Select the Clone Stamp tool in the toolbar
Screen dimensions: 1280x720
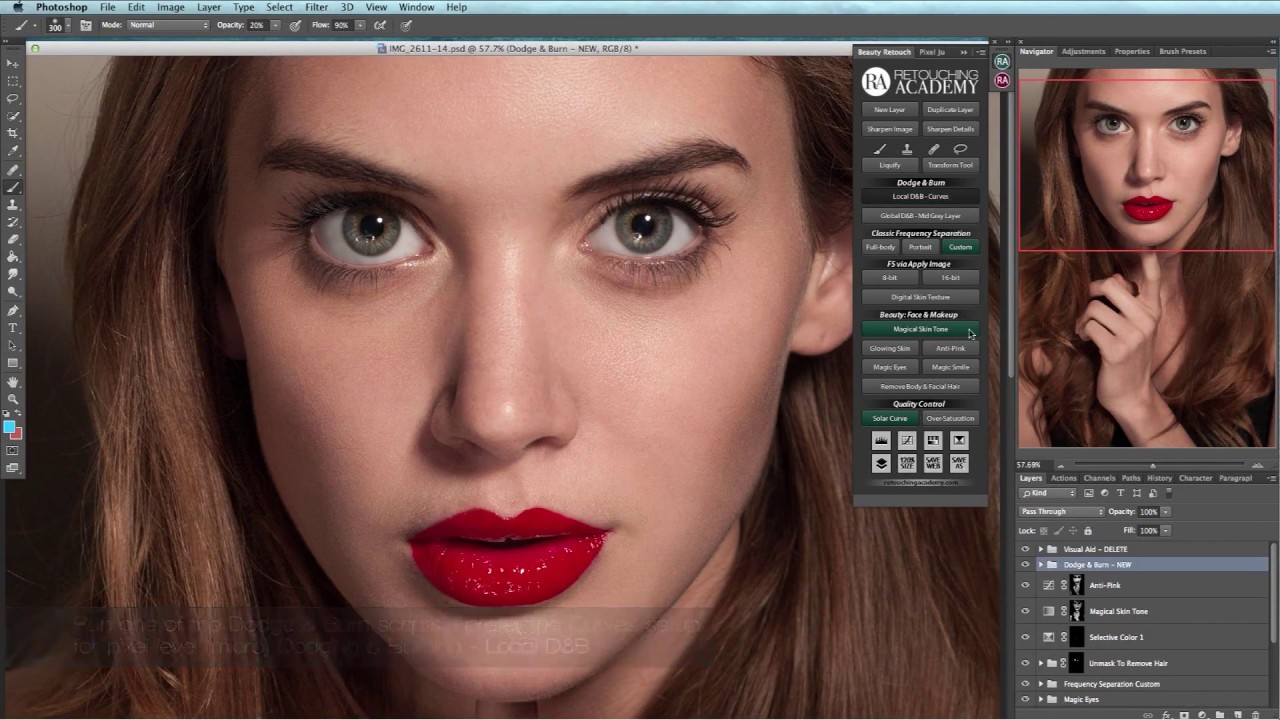point(13,205)
